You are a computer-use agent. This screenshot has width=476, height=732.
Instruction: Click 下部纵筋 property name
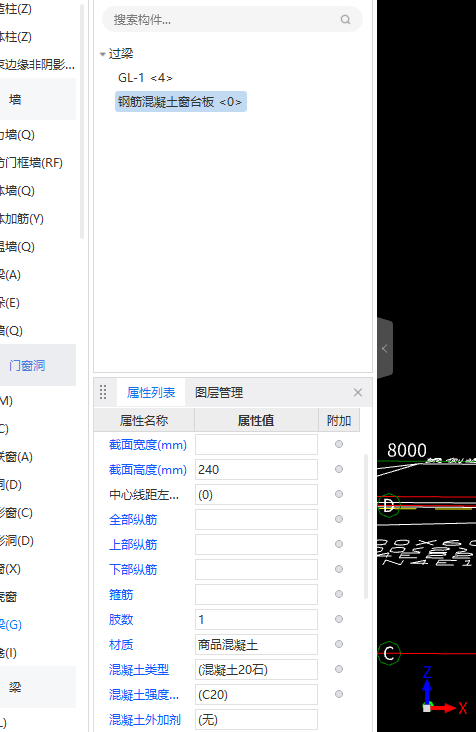point(133,570)
